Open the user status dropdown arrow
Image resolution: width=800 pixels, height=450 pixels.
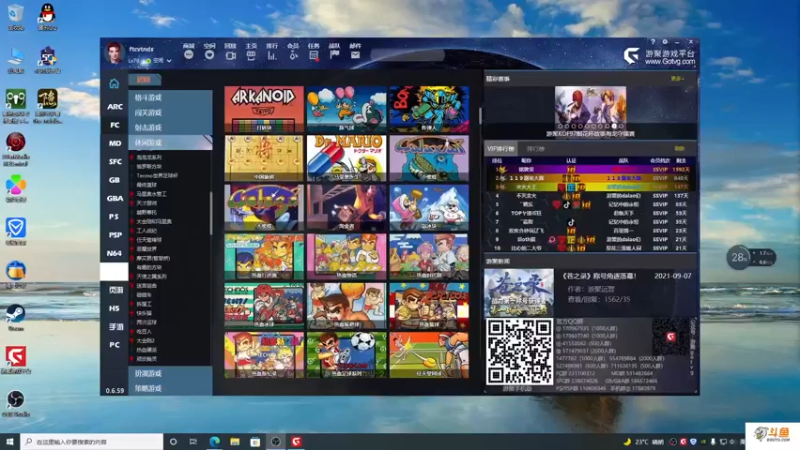click(x=169, y=61)
